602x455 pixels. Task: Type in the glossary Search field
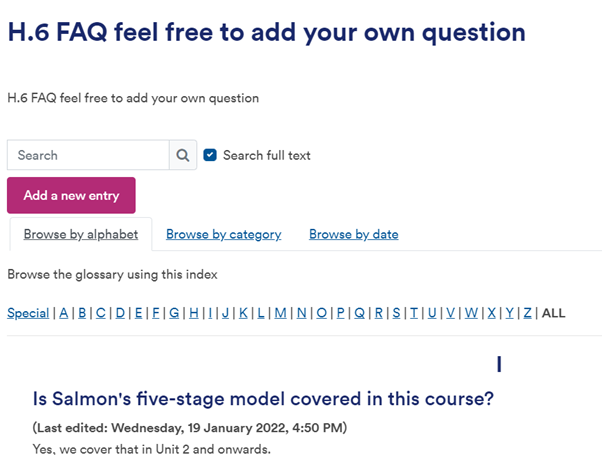(88, 155)
